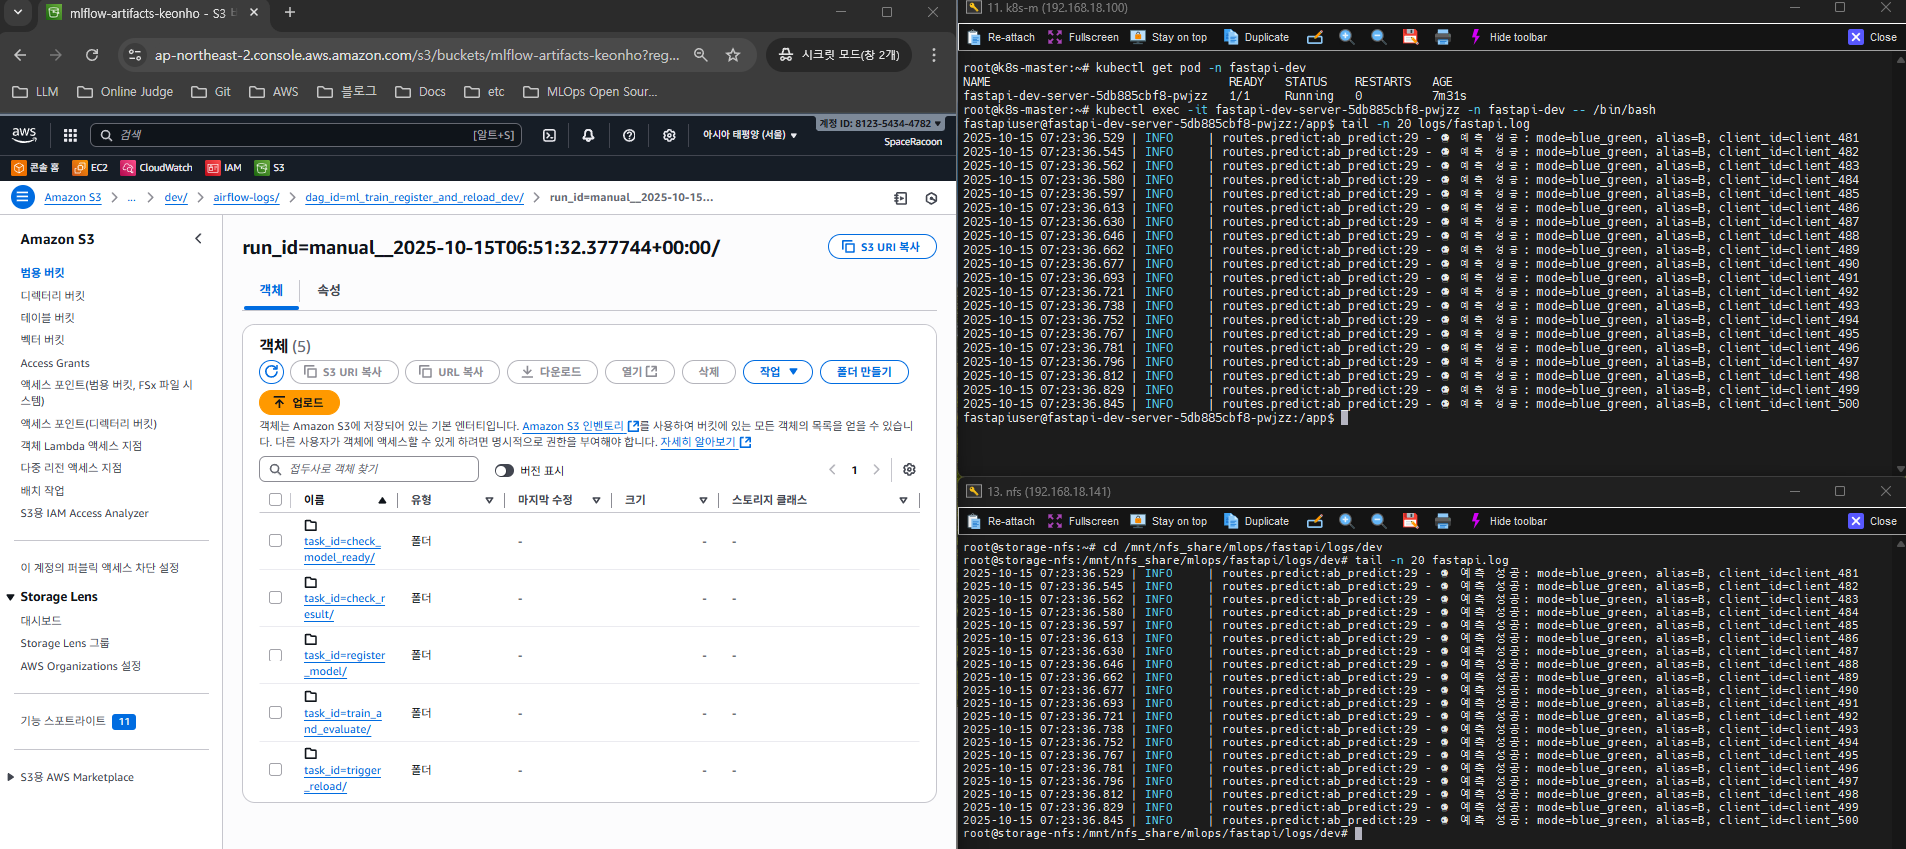This screenshot has width=1906, height=849.
Task: Open AWS console settings gear in header
Action: (669, 135)
